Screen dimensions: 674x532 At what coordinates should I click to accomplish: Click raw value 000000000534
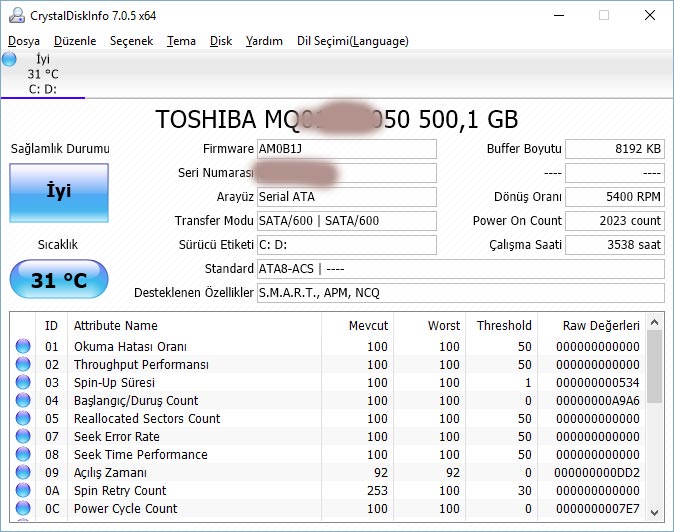[x=597, y=383]
